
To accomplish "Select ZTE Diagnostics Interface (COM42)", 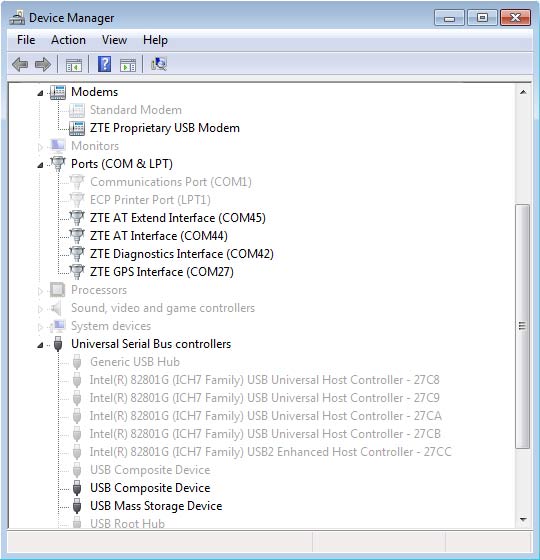I will [182, 254].
